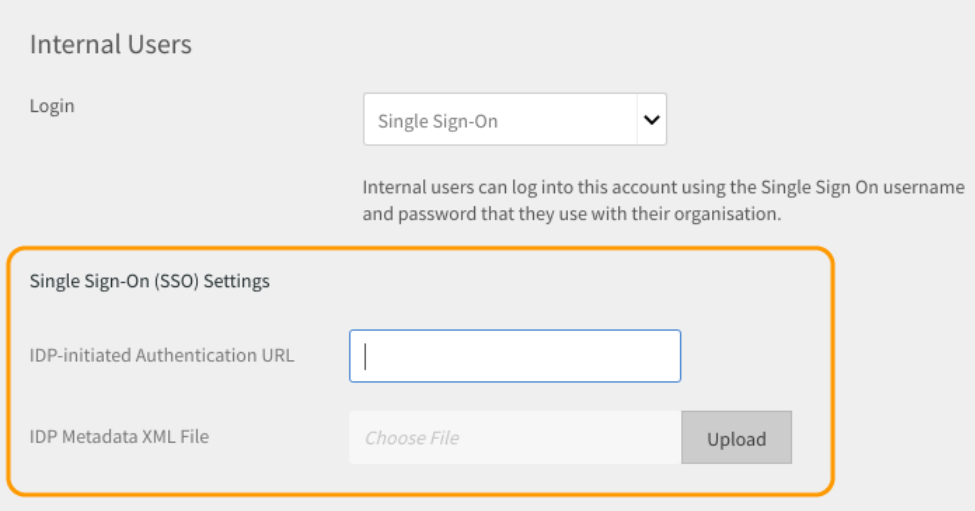Click the selected 'Single Sign-On' dropdown text
975x511 pixels.
pos(438,122)
